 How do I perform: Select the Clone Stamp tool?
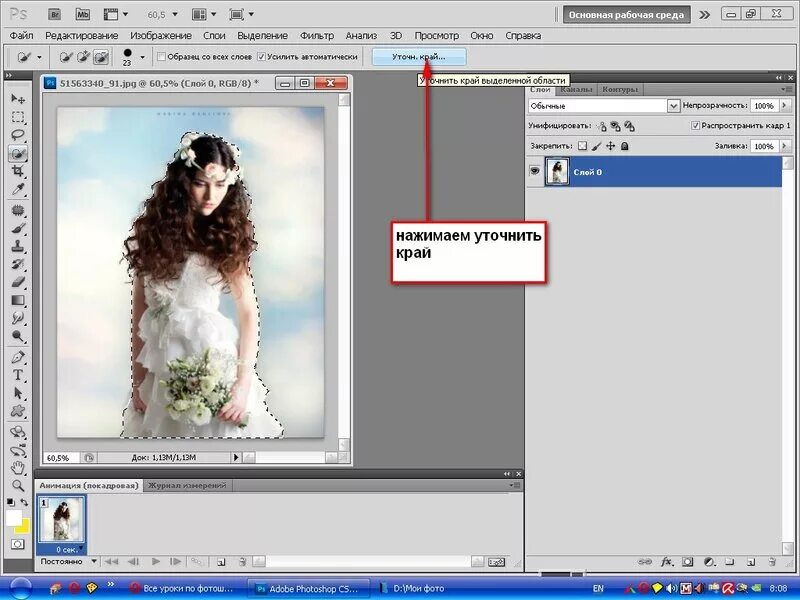click(x=18, y=246)
